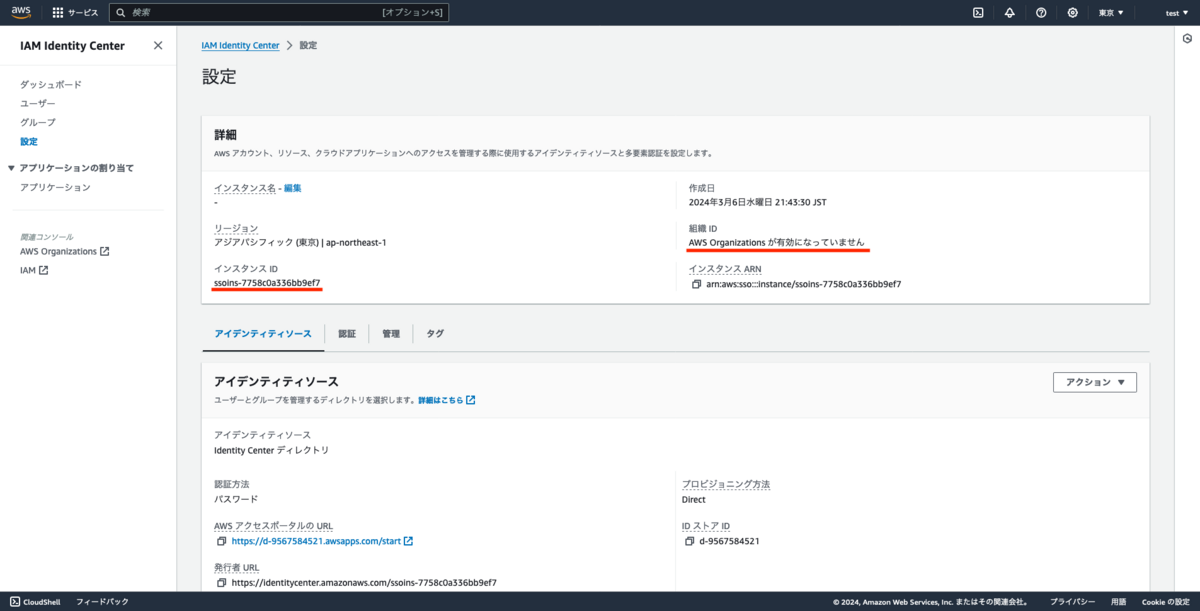Image resolution: width=1200 pixels, height=611 pixels.
Task: Open the IAM related console link
Action: 34,270
